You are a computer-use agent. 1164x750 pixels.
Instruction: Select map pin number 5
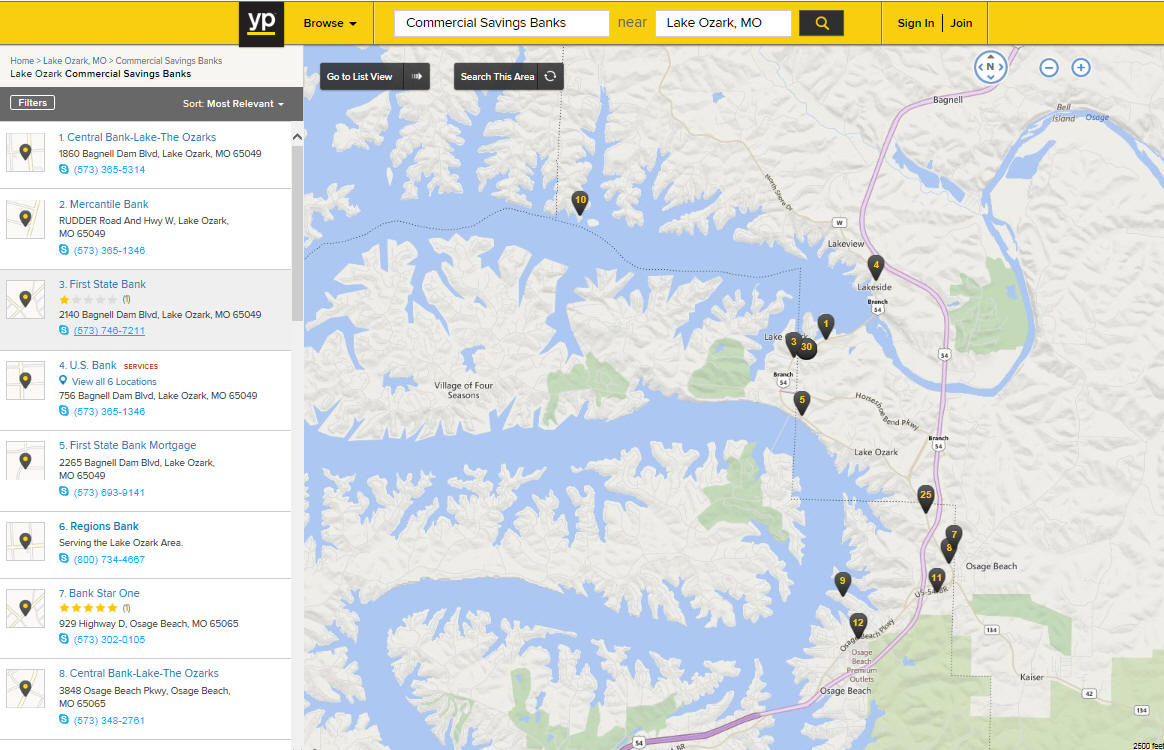802,402
